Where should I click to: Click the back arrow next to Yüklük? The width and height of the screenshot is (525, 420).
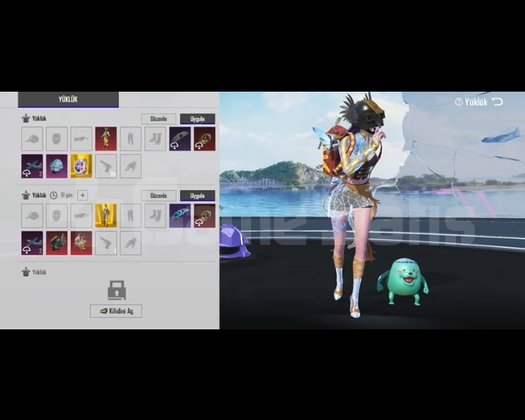click(498, 101)
